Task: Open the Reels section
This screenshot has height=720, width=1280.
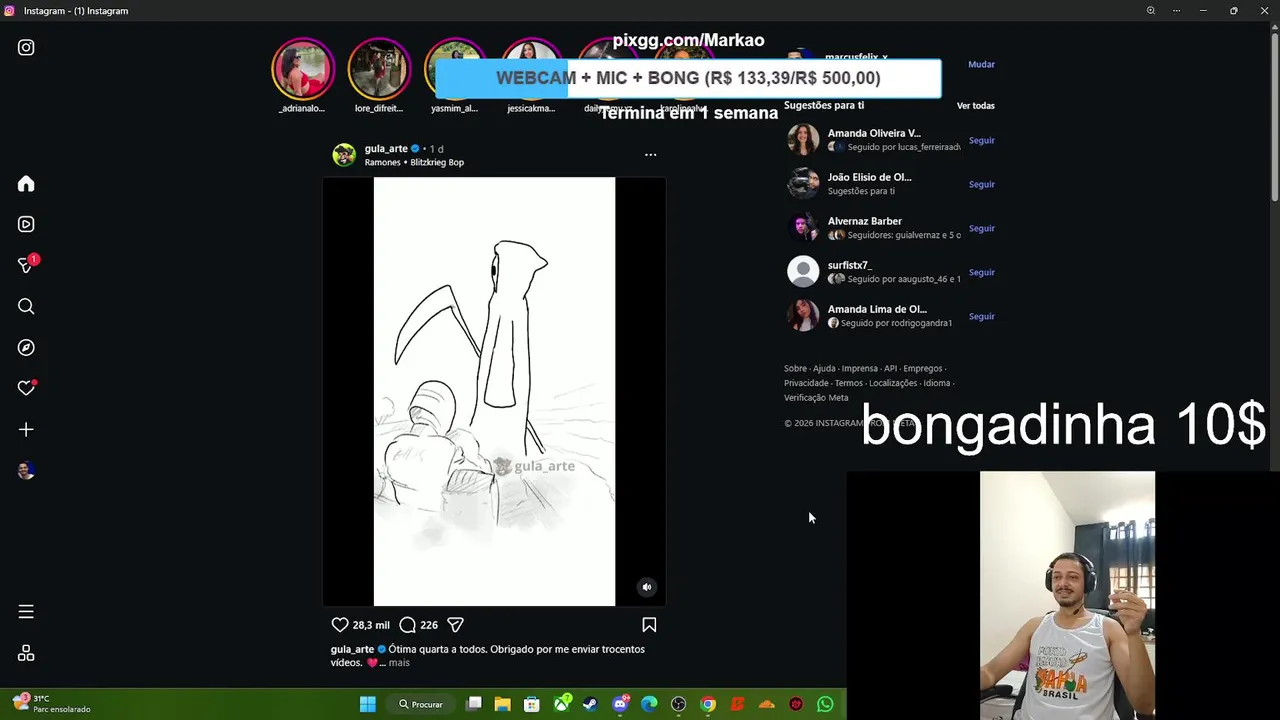Action: pyautogui.click(x=26, y=224)
